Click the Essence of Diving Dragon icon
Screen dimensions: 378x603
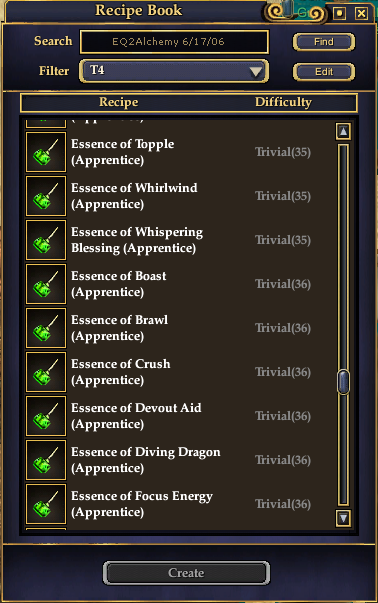point(46,460)
